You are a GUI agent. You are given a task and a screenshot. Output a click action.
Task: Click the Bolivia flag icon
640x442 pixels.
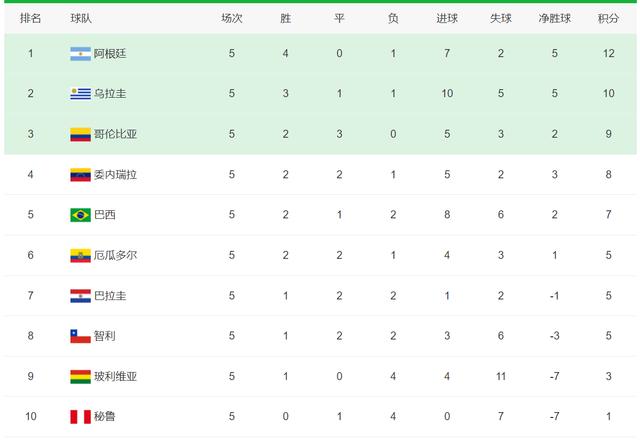(81, 377)
